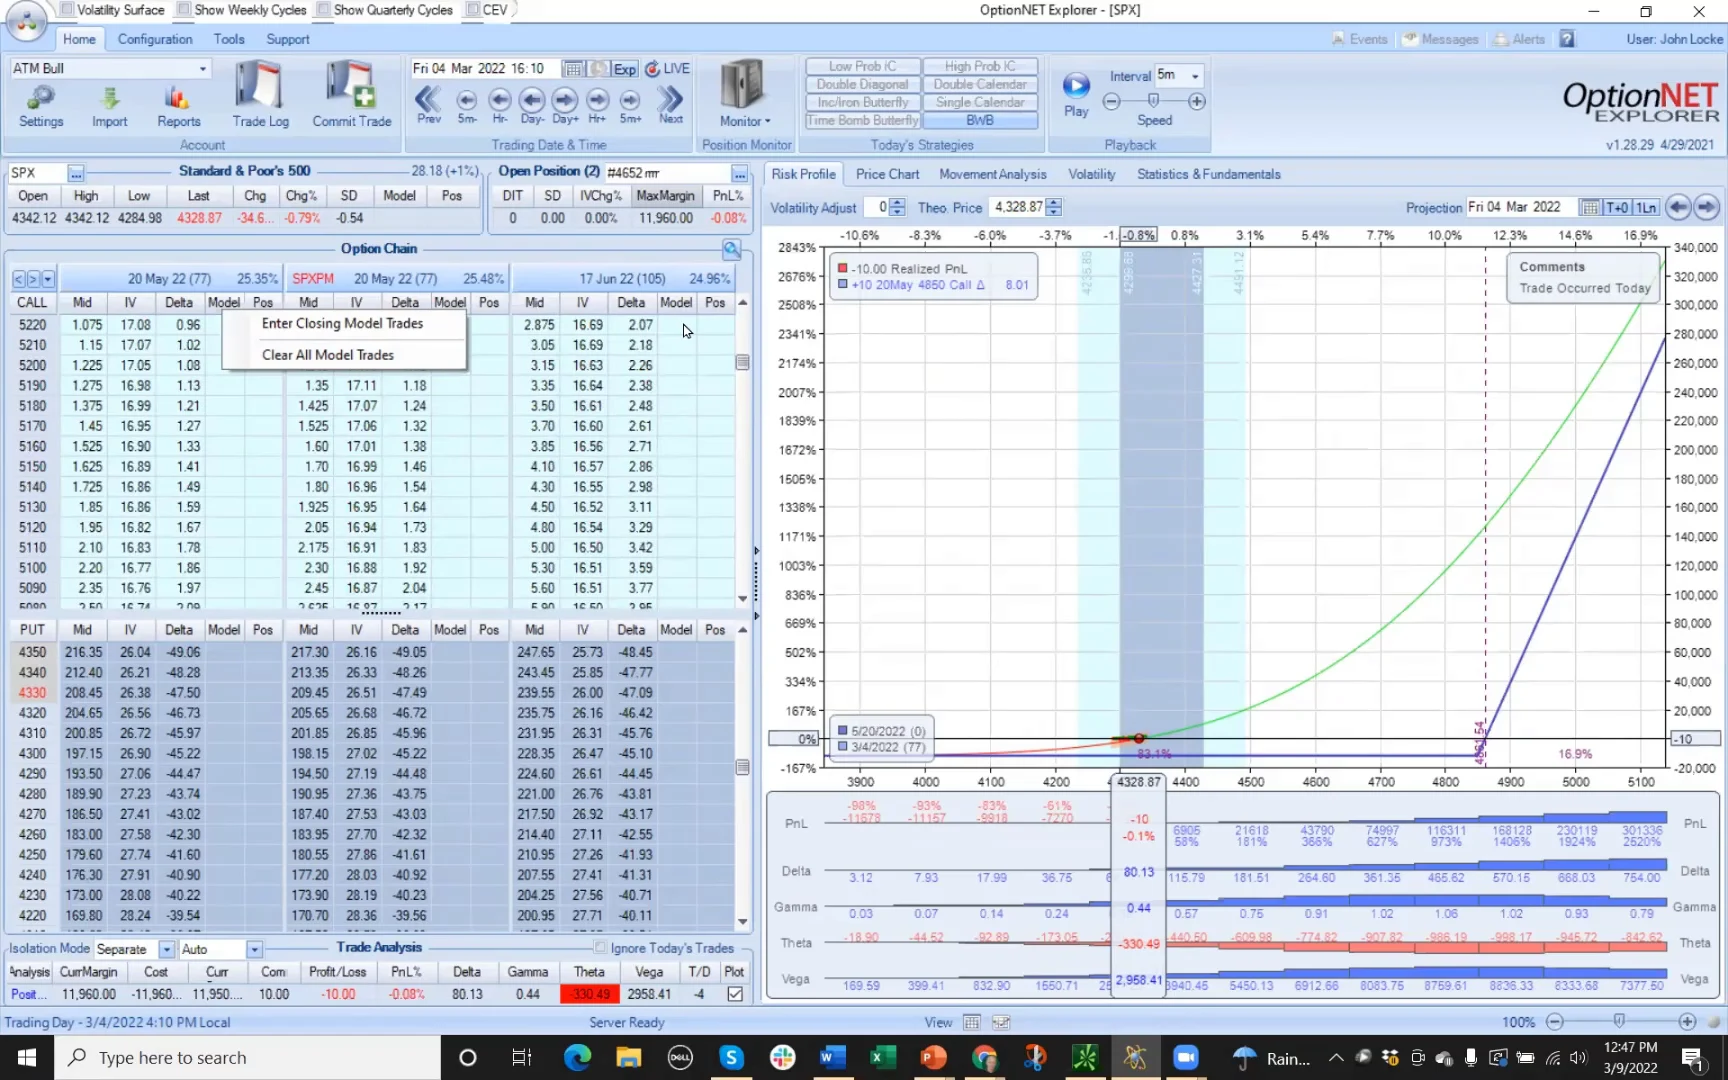This screenshot has height=1080, width=1728.
Task: Click the Import icon
Action: coord(109,106)
